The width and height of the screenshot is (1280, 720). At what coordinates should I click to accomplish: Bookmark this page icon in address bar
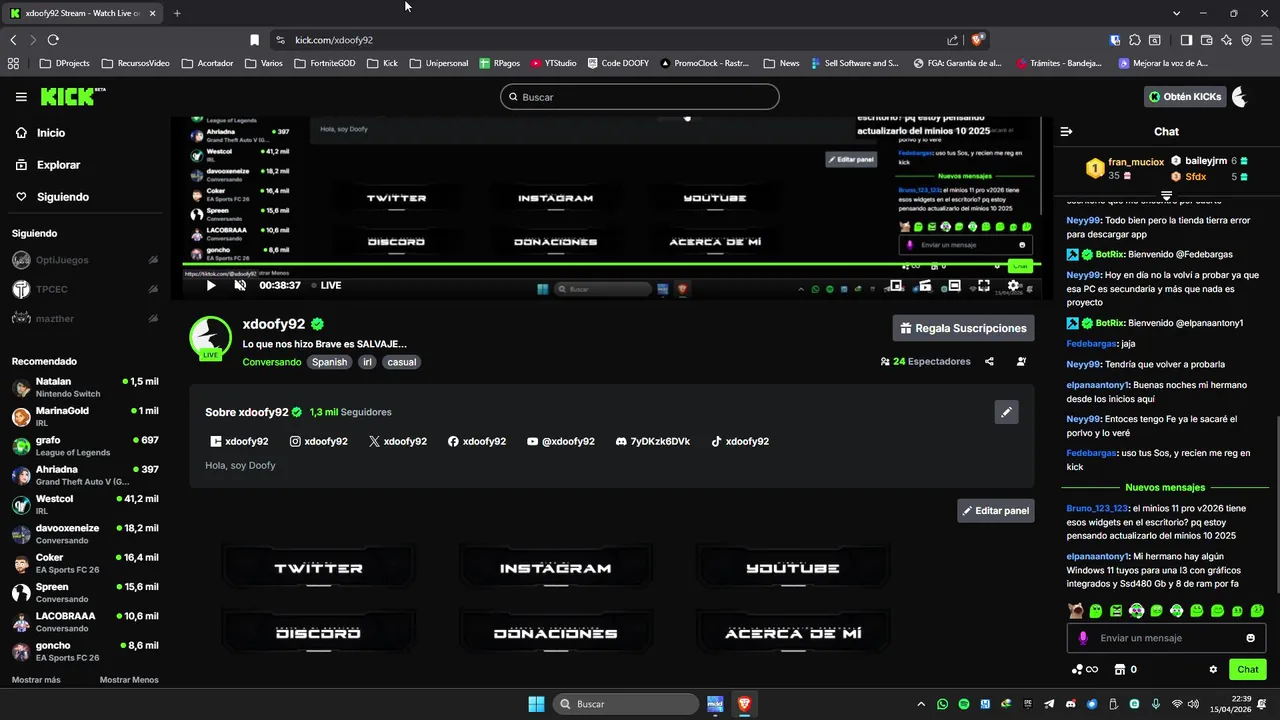(x=254, y=40)
